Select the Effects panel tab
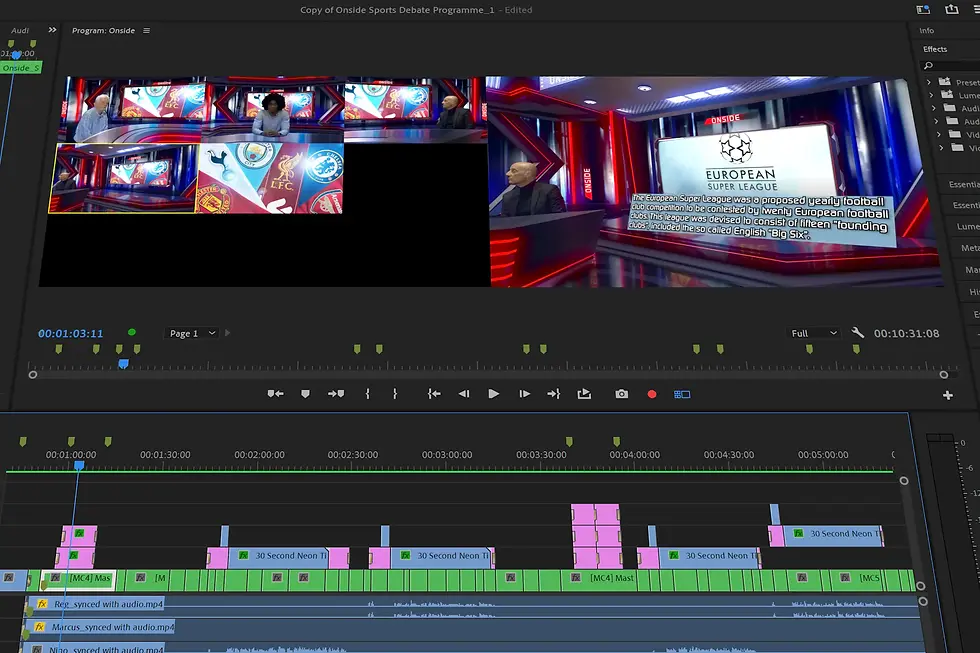 click(935, 49)
